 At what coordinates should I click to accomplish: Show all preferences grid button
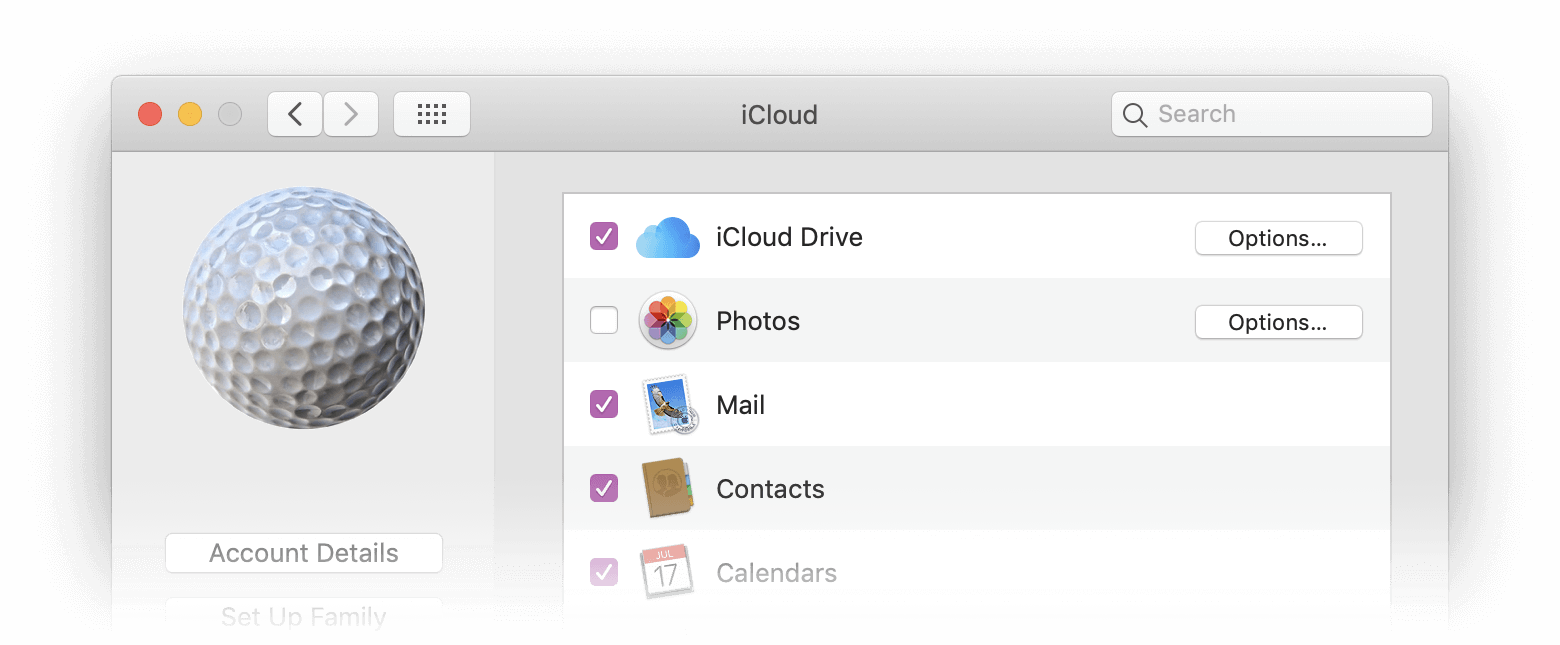point(432,114)
